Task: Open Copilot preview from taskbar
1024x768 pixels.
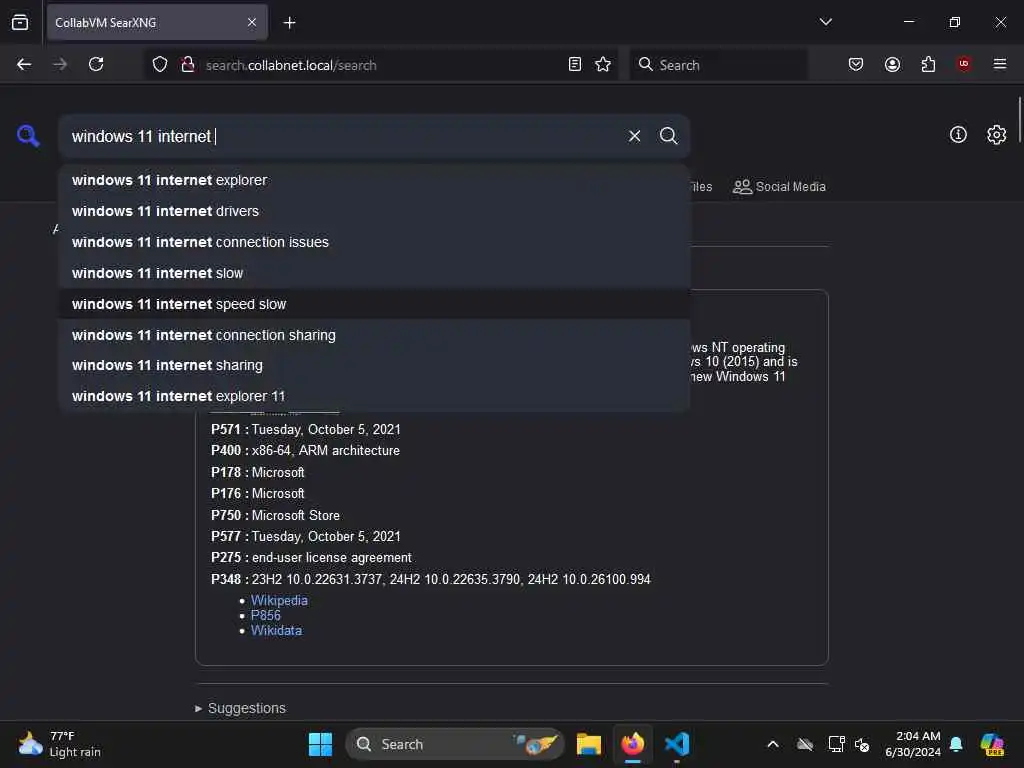Action: tap(992, 744)
